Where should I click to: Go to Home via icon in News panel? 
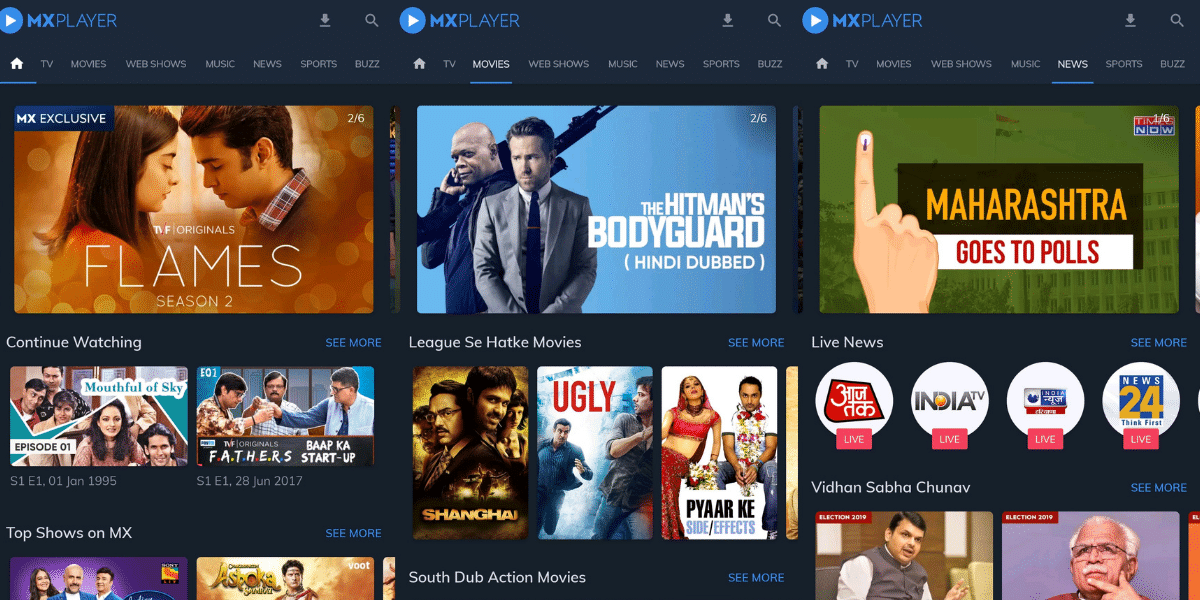click(x=822, y=64)
